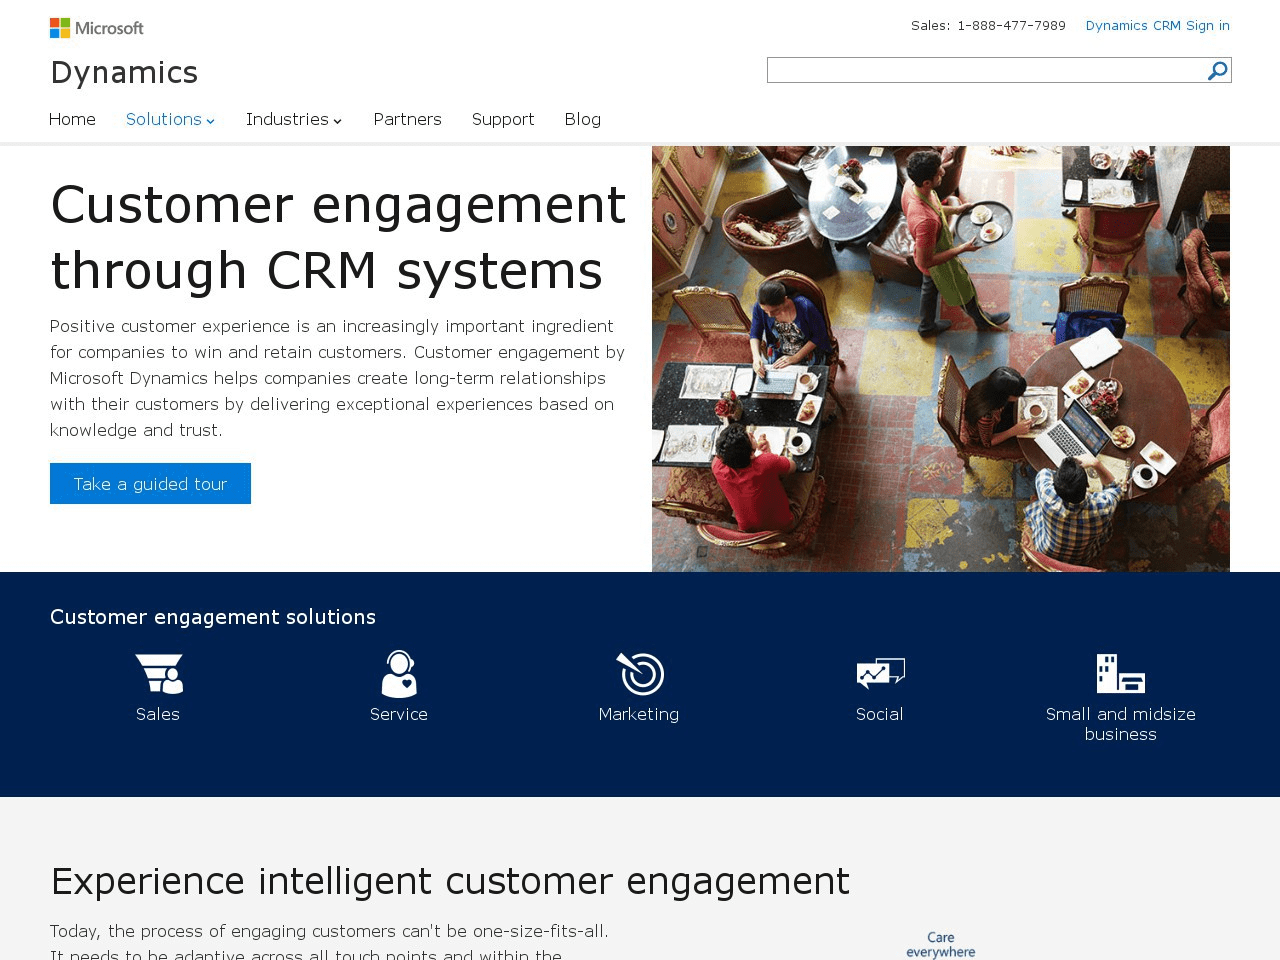Click Experience intelligent customer engagement heading
Viewport: 1280px width, 960px height.
pyautogui.click(x=450, y=881)
